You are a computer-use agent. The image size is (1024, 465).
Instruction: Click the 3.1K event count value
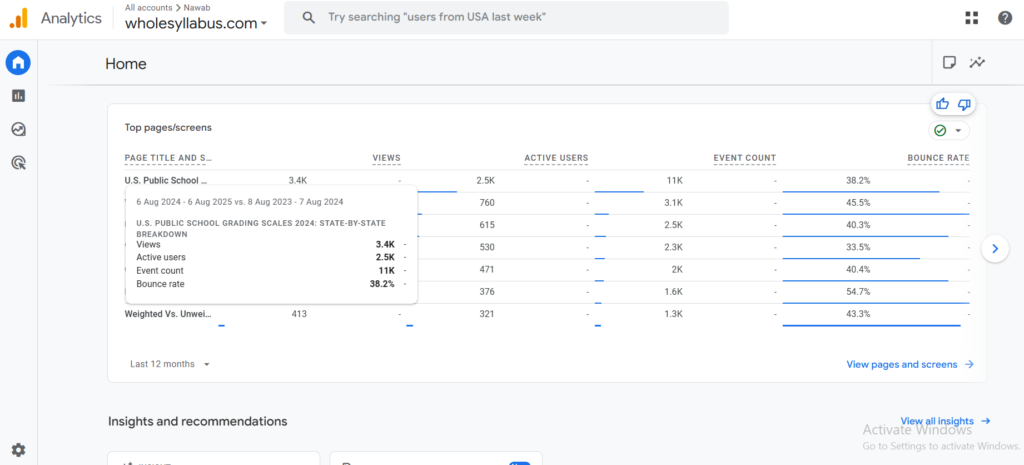[x=675, y=202]
